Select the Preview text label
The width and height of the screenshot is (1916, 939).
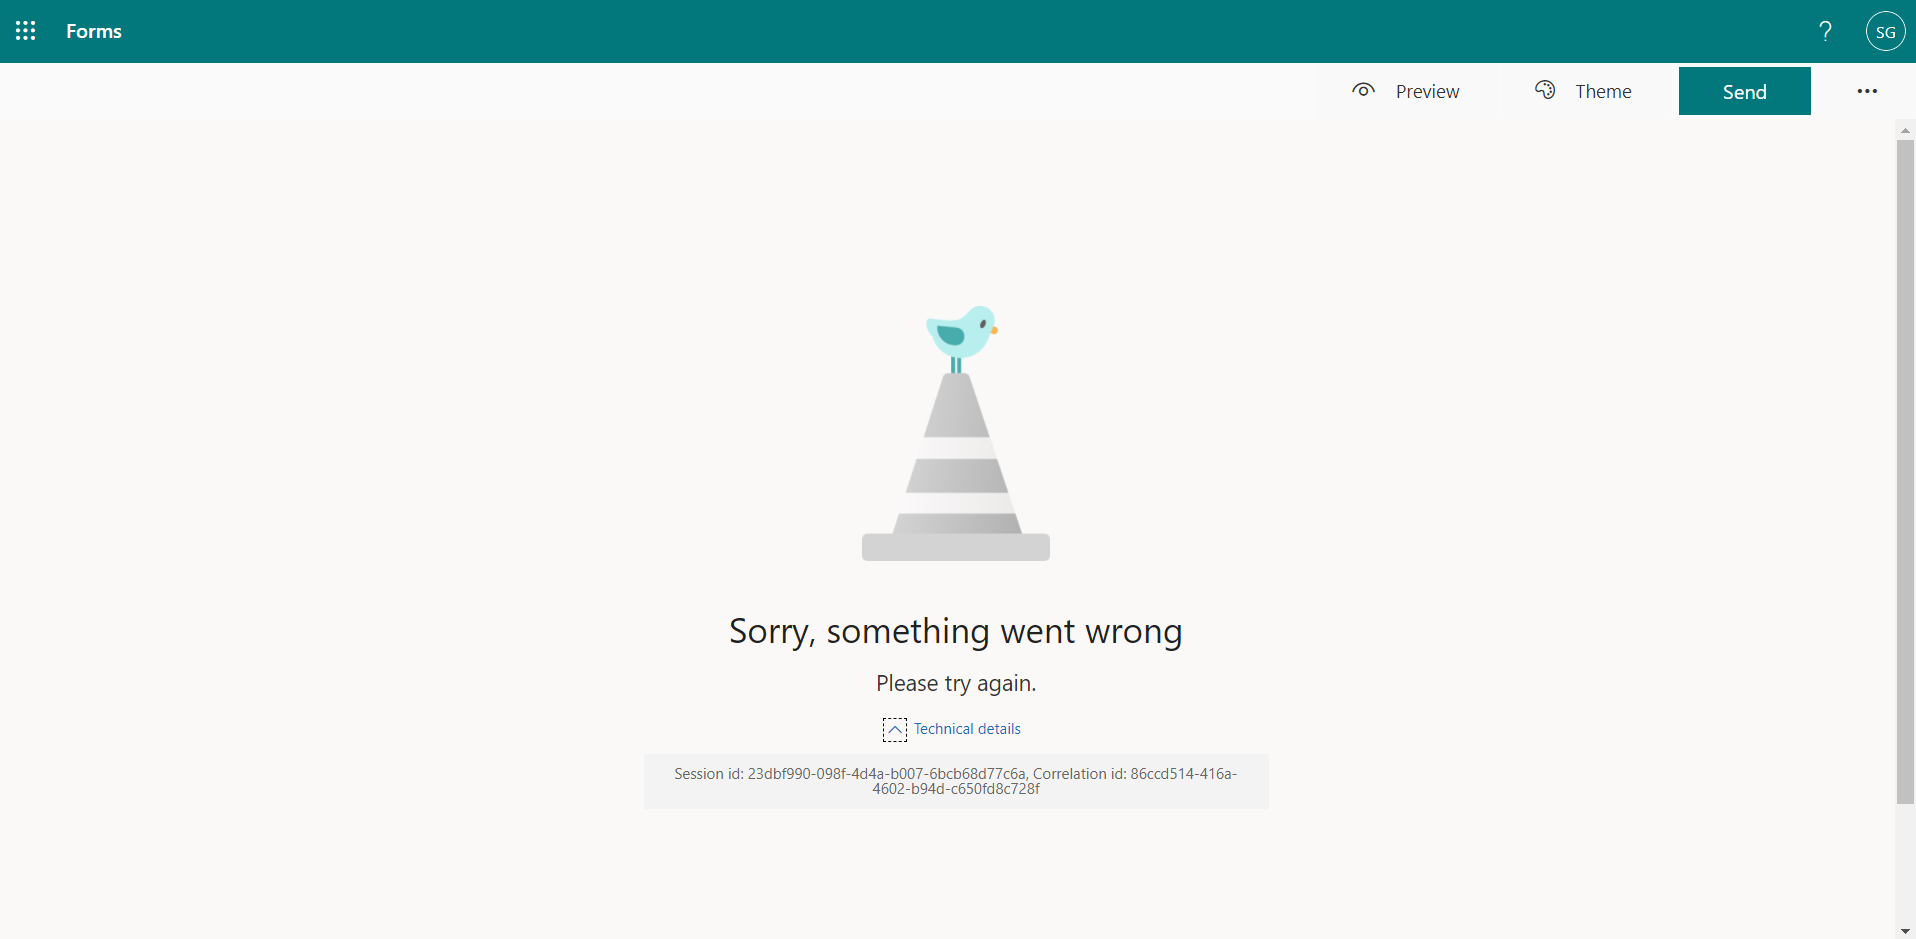tap(1427, 91)
